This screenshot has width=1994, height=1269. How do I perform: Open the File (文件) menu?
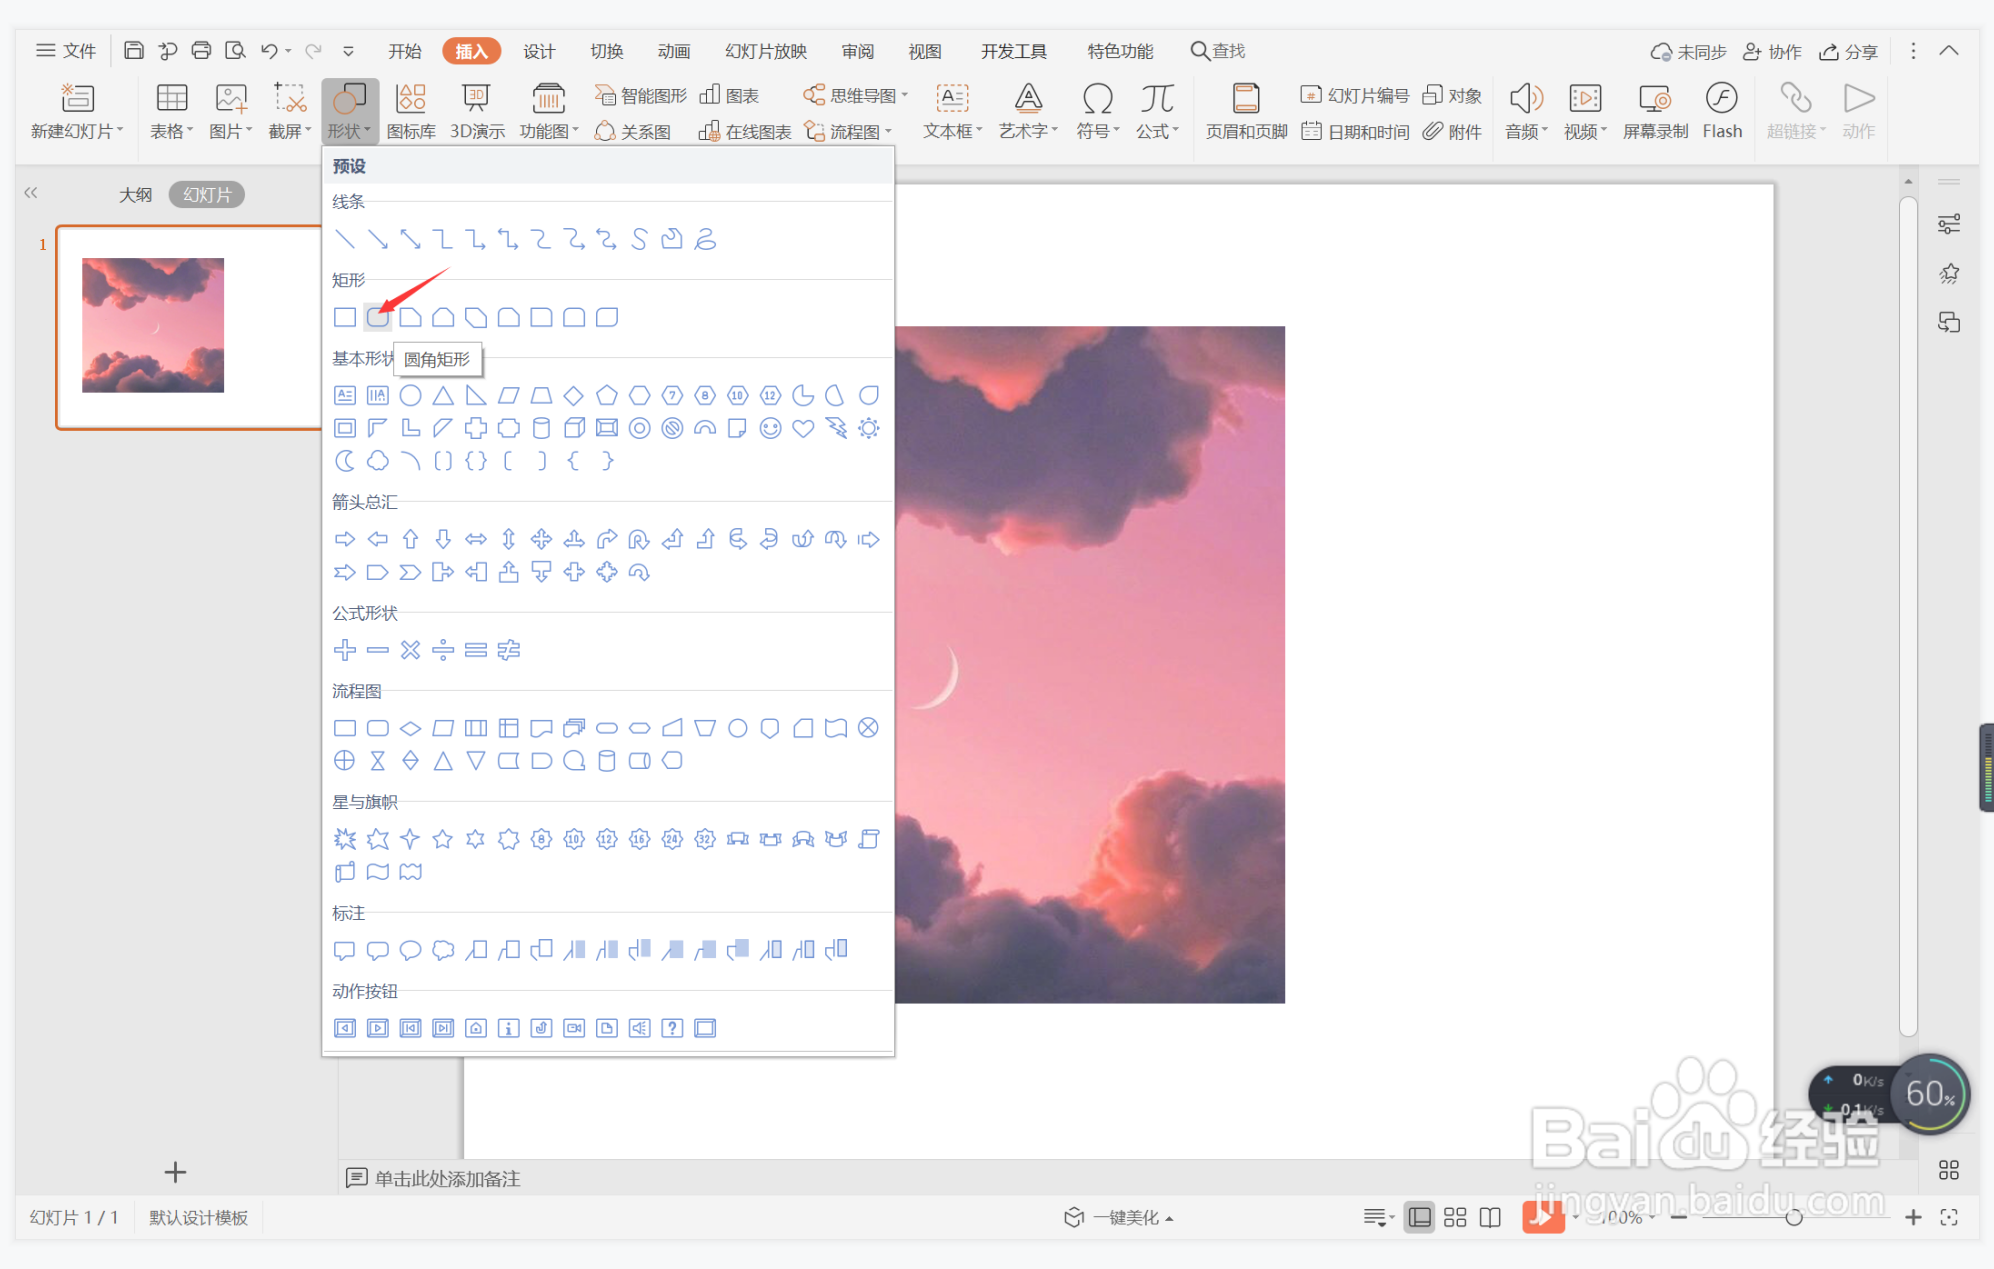66,51
